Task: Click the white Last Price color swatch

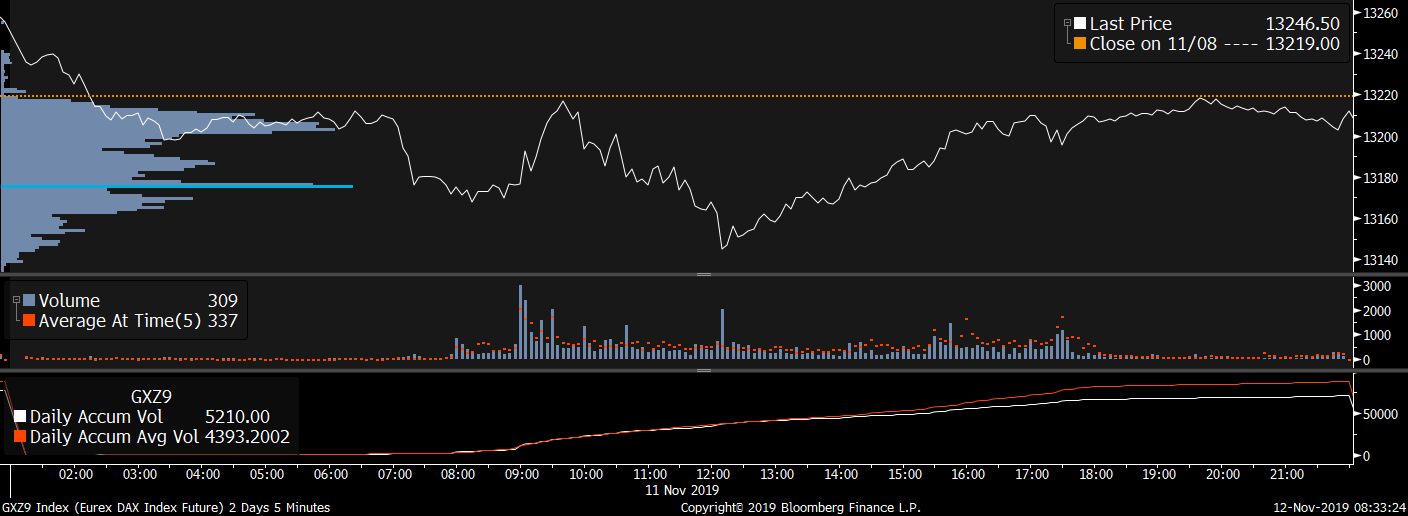Action: (1080, 24)
